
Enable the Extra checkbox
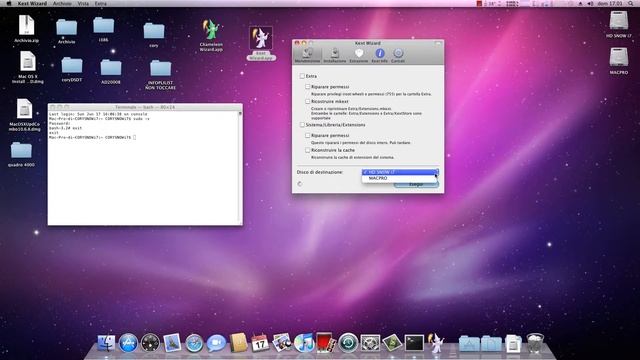pos(302,76)
